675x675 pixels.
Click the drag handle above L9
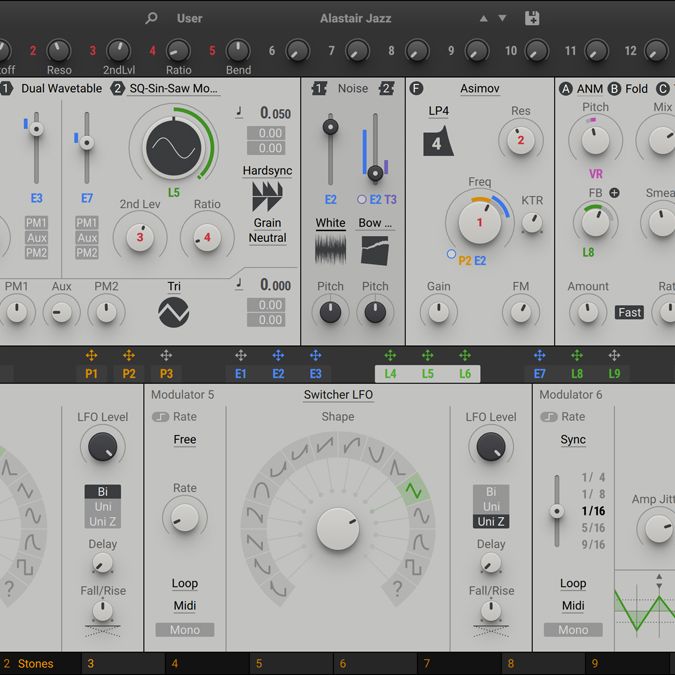[x=614, y=355]
